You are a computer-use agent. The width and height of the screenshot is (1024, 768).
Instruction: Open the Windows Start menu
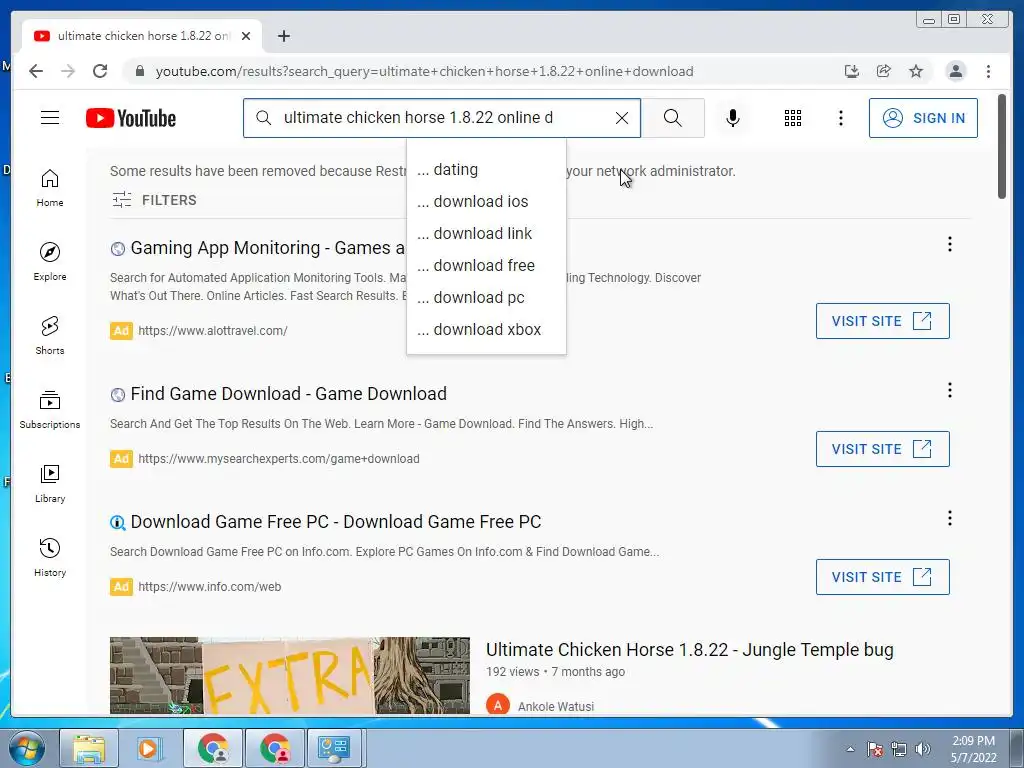[x=26, y=748]
